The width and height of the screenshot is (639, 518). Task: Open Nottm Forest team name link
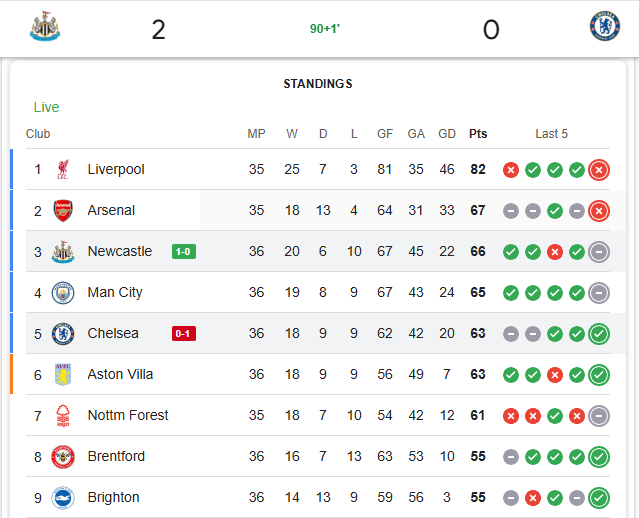(128, 415)
